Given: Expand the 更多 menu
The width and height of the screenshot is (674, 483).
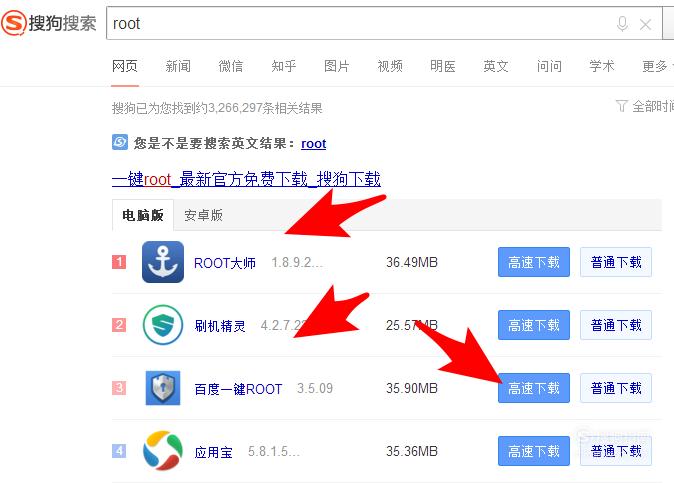Looking at the screenshot, I should click(x=658, y=66).
